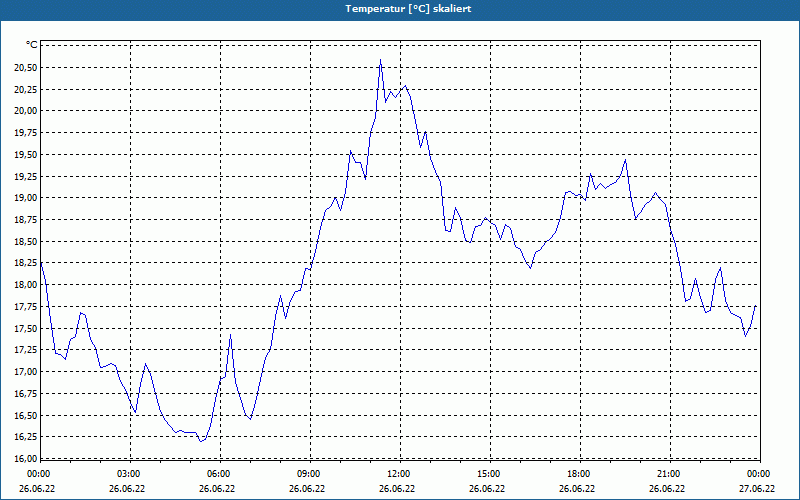This screenshot has height=500, width=800.
Task: Select the 18,50 y-axis label
Action: click(26, 241)
